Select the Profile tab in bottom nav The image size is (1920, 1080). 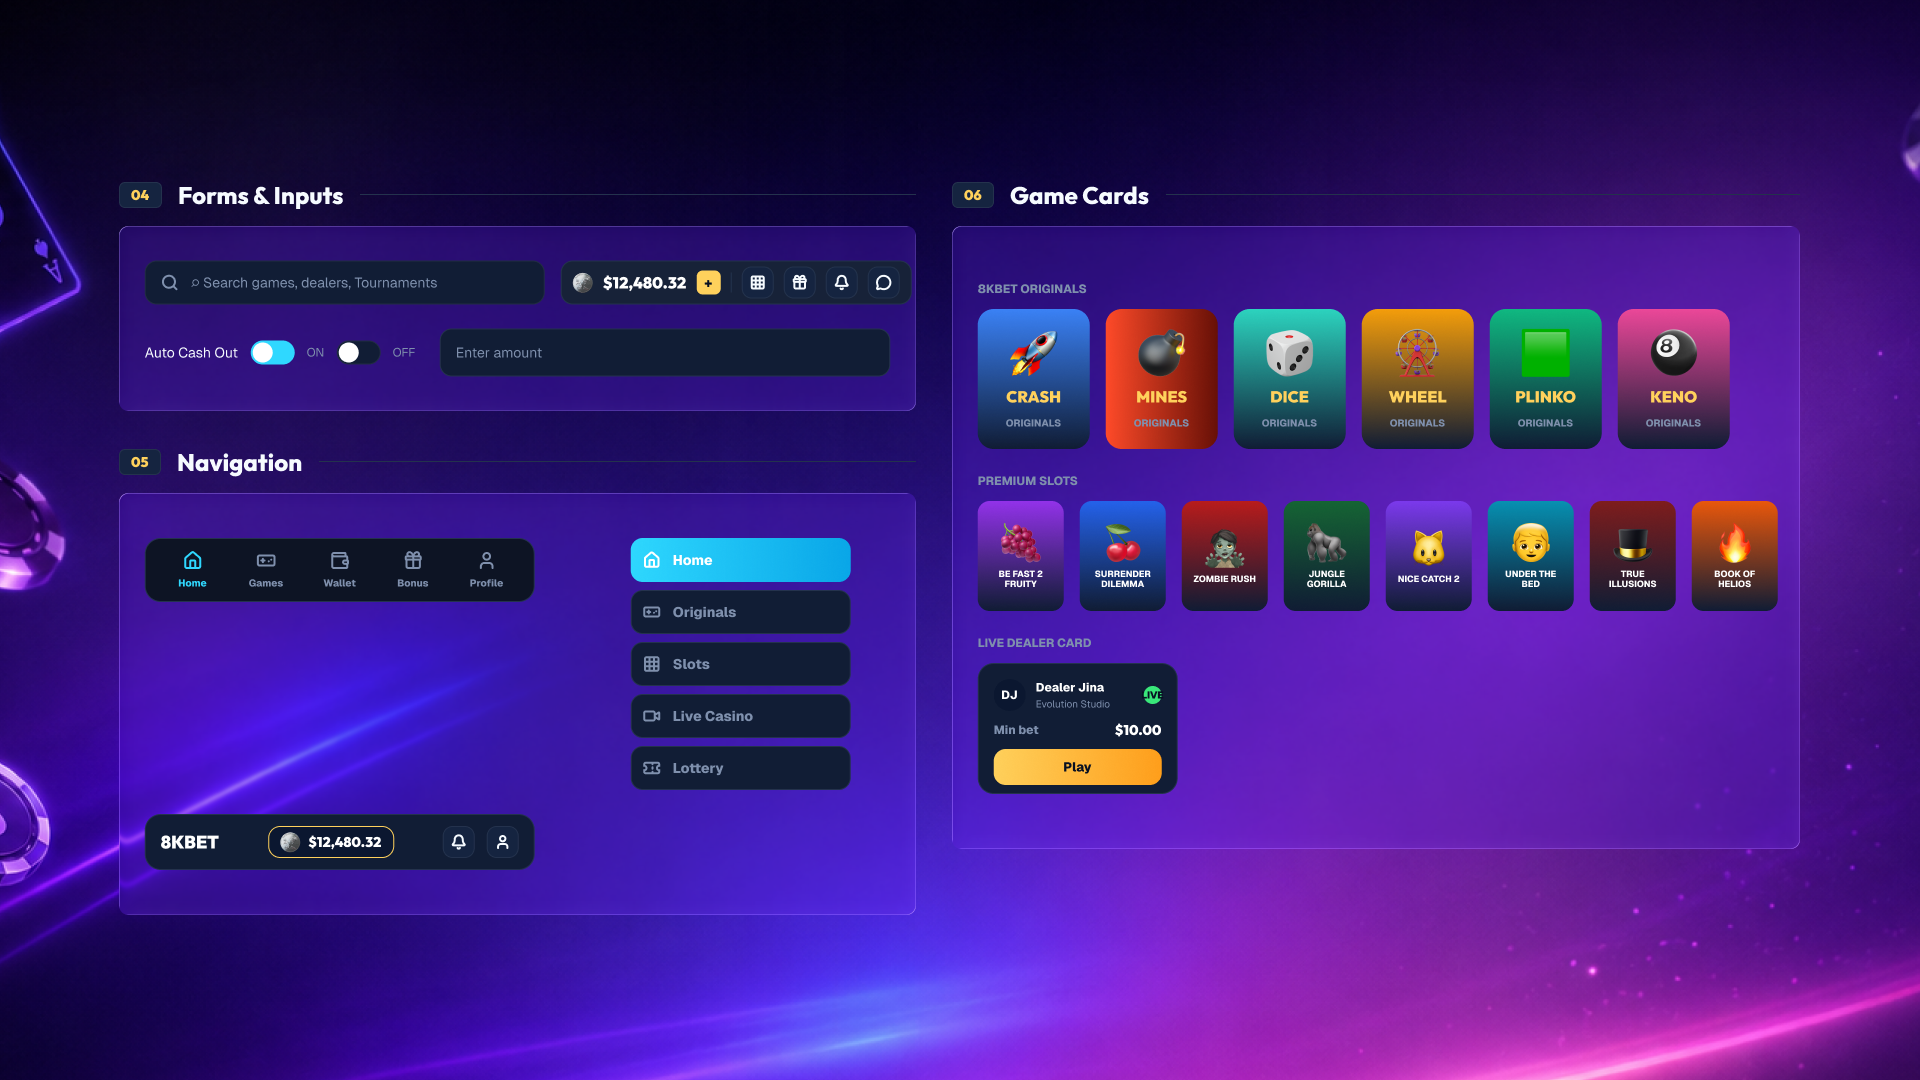coord(487,569)
